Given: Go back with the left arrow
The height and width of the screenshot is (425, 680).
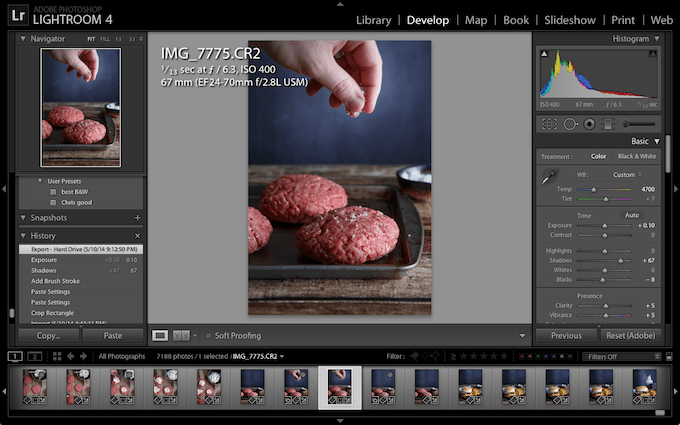Looking at the screenshot, I should pos(70,356).
